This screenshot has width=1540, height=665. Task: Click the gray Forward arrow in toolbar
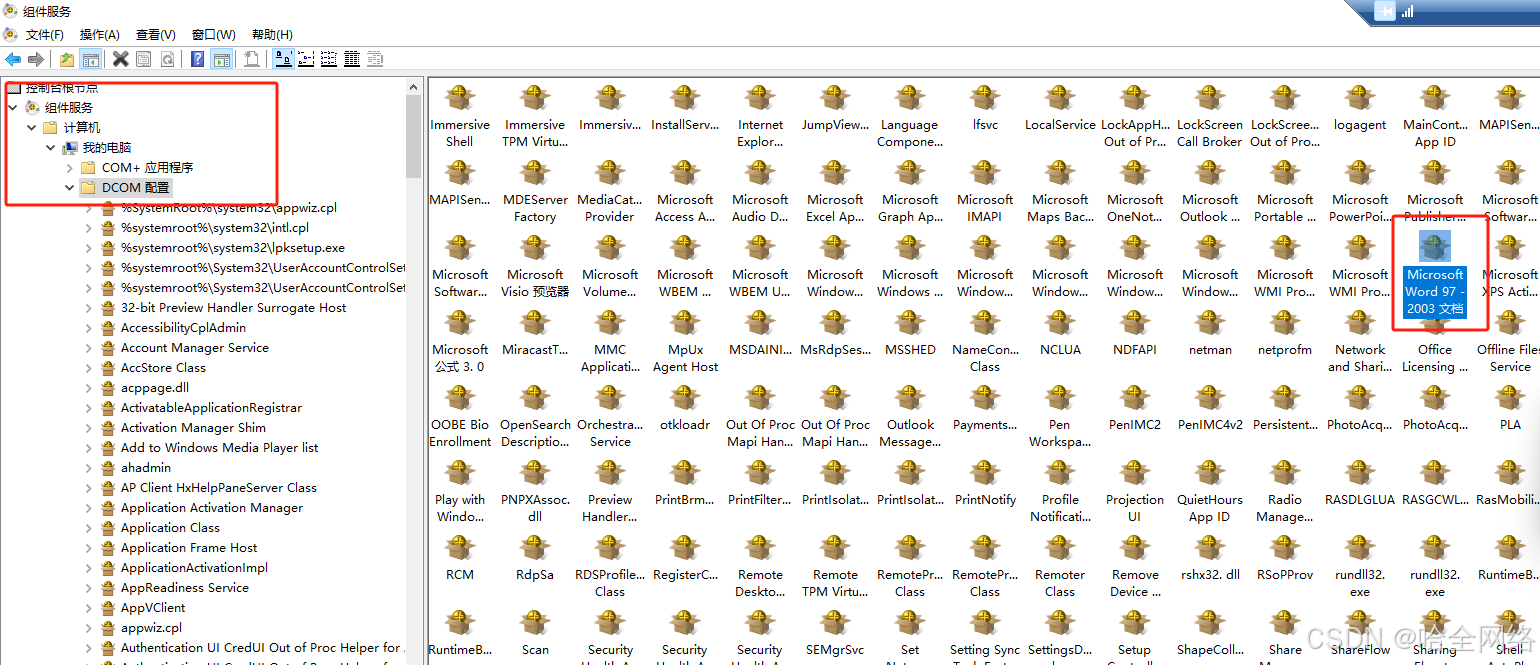35,59
